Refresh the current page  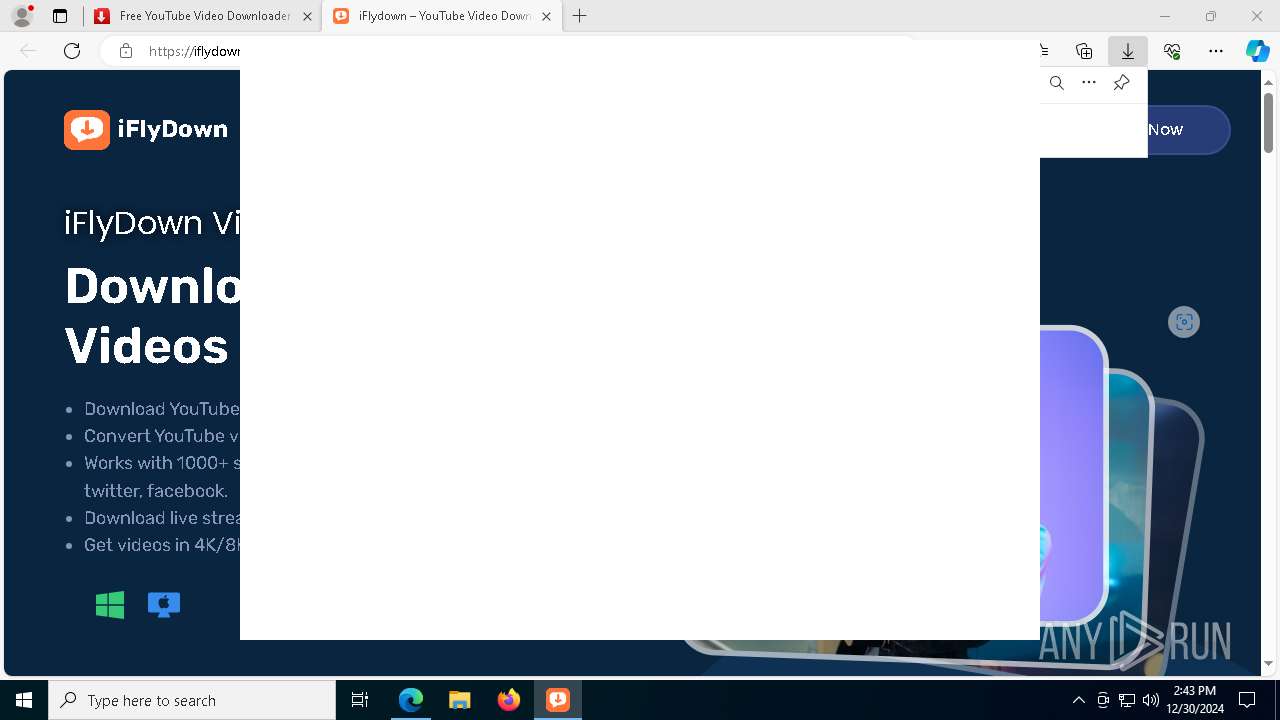click(x=72, y=51)
